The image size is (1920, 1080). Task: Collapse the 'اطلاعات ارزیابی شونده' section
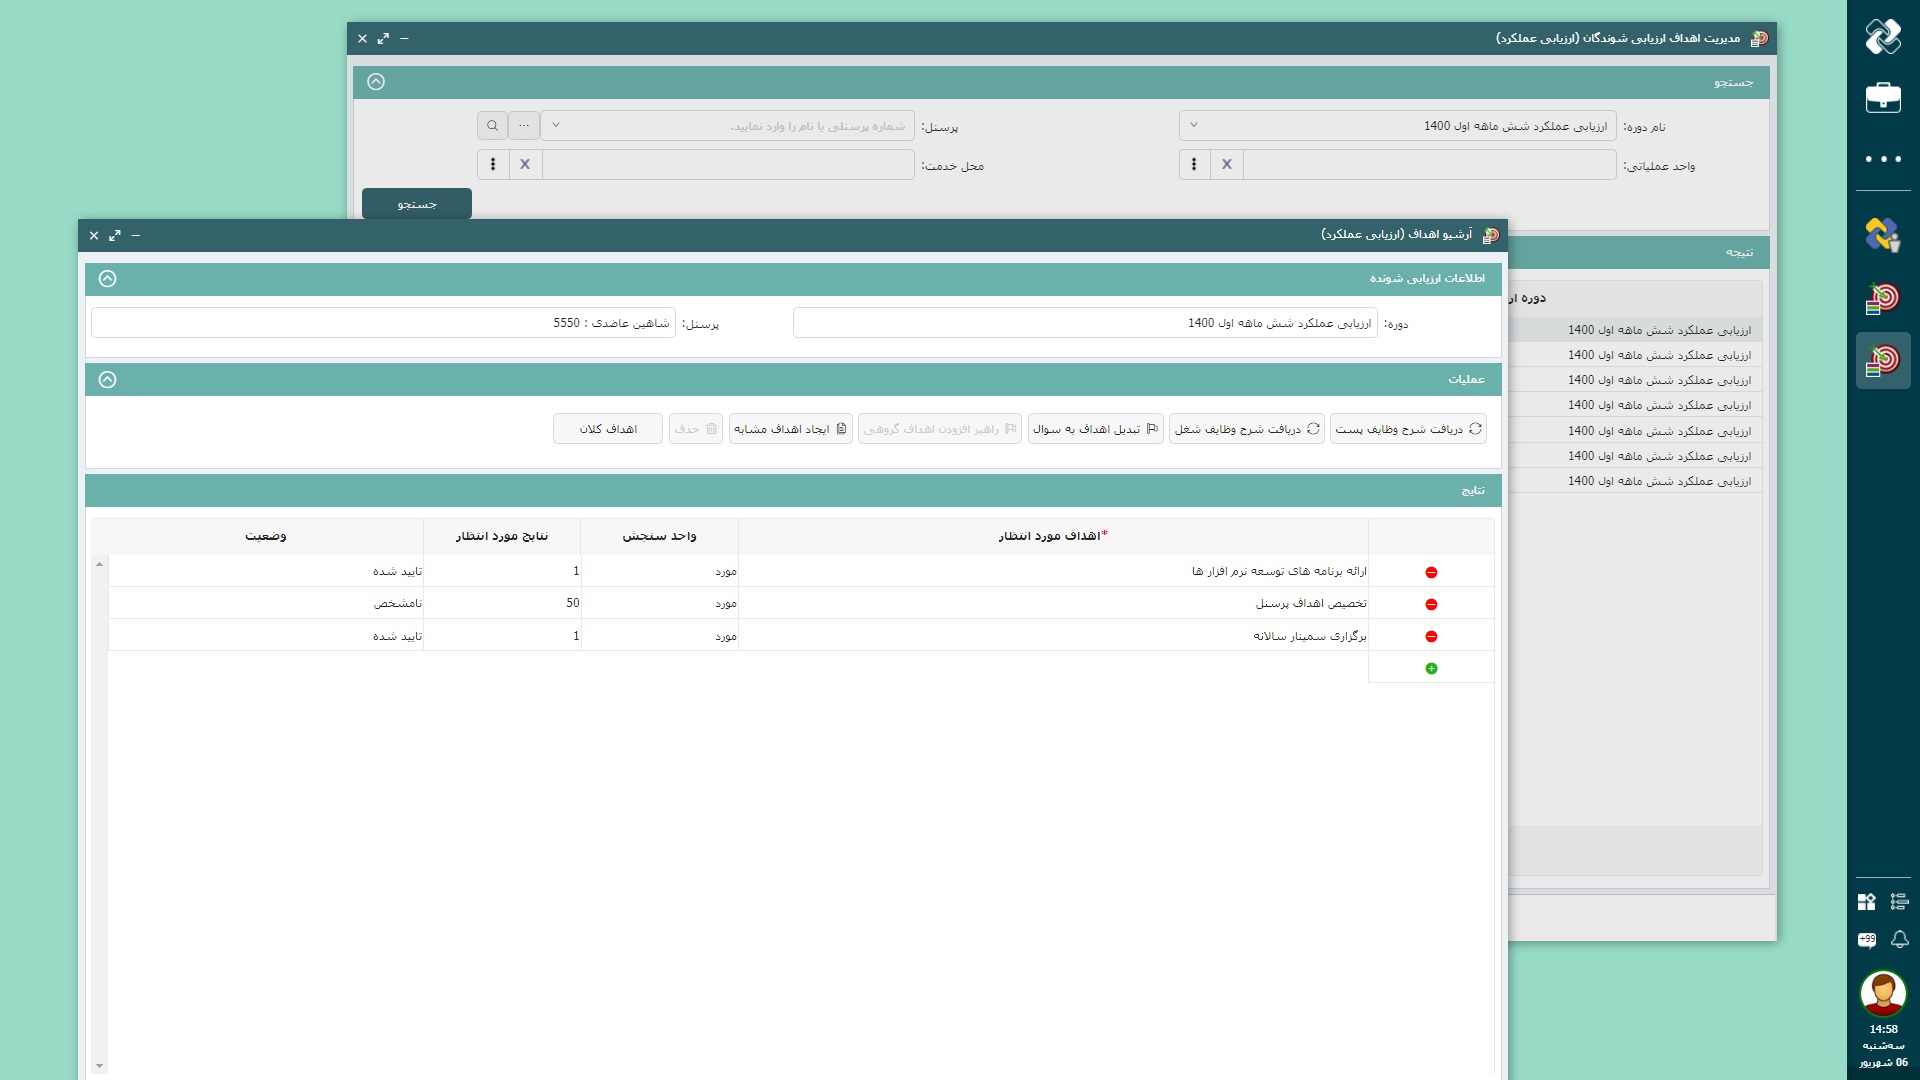click(x=108, y=279)
